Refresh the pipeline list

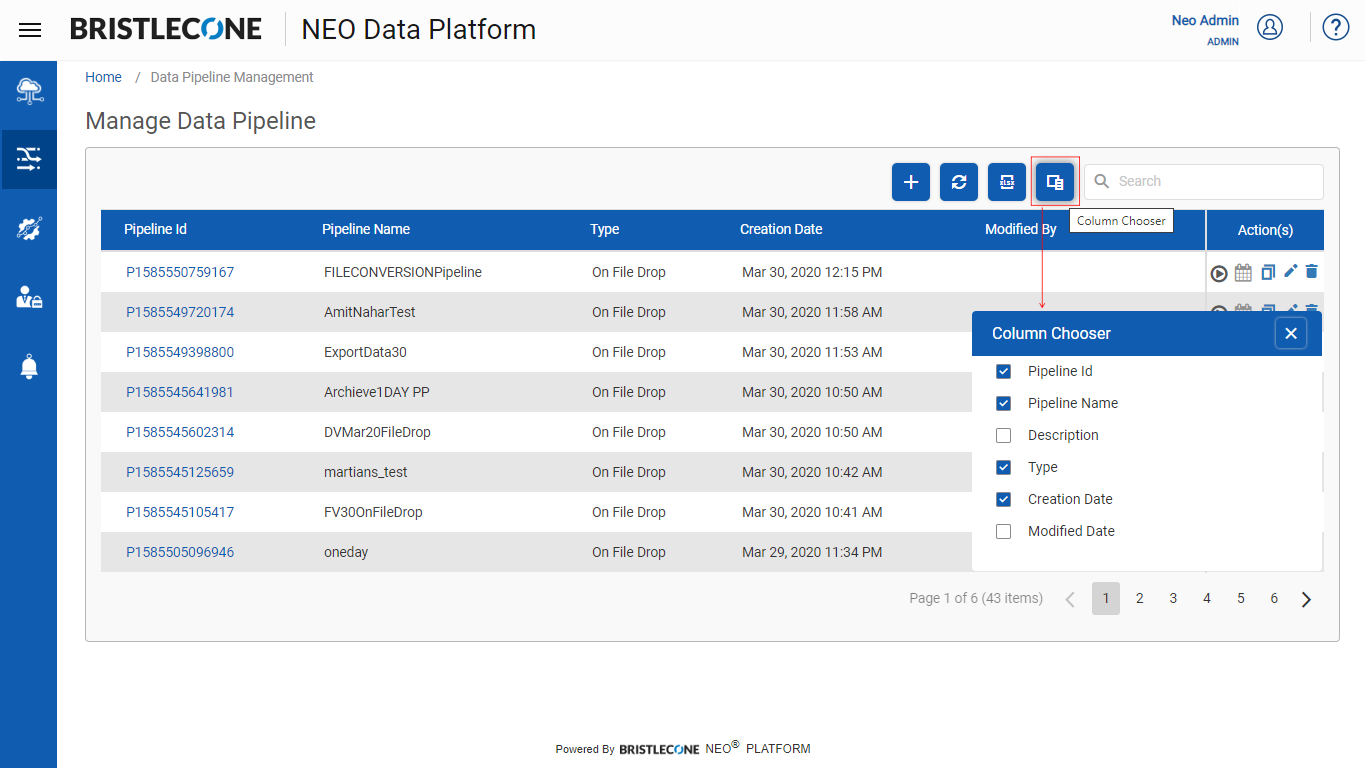(959, 182)
